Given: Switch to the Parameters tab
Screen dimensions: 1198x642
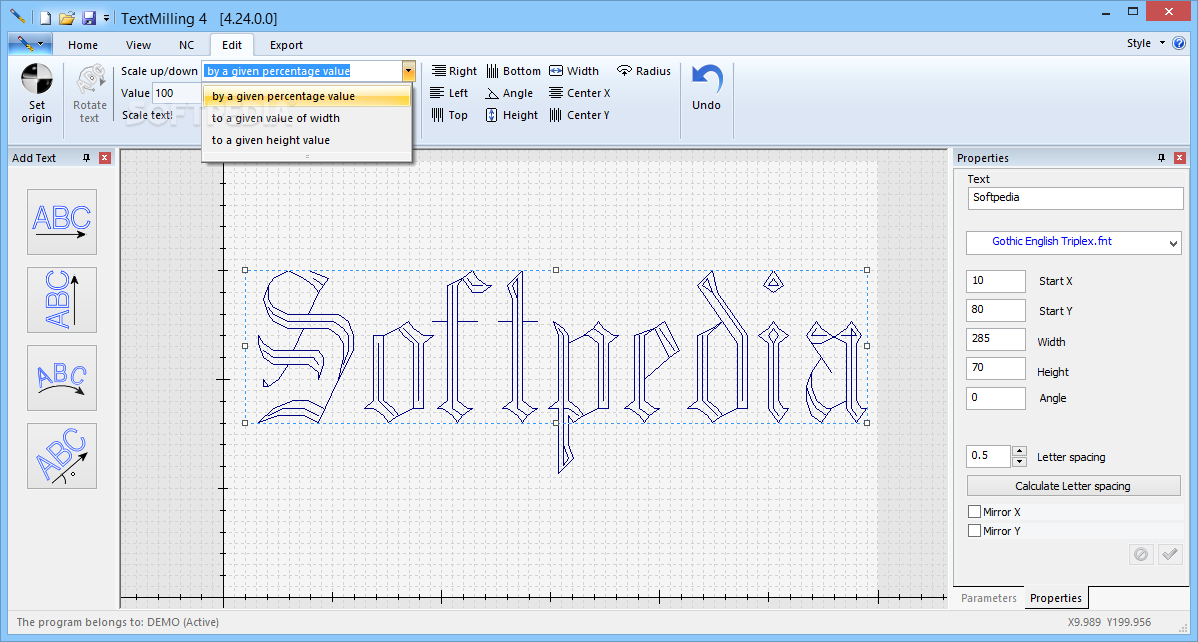Looking at the screenshot, I should (x=989, y=598).
